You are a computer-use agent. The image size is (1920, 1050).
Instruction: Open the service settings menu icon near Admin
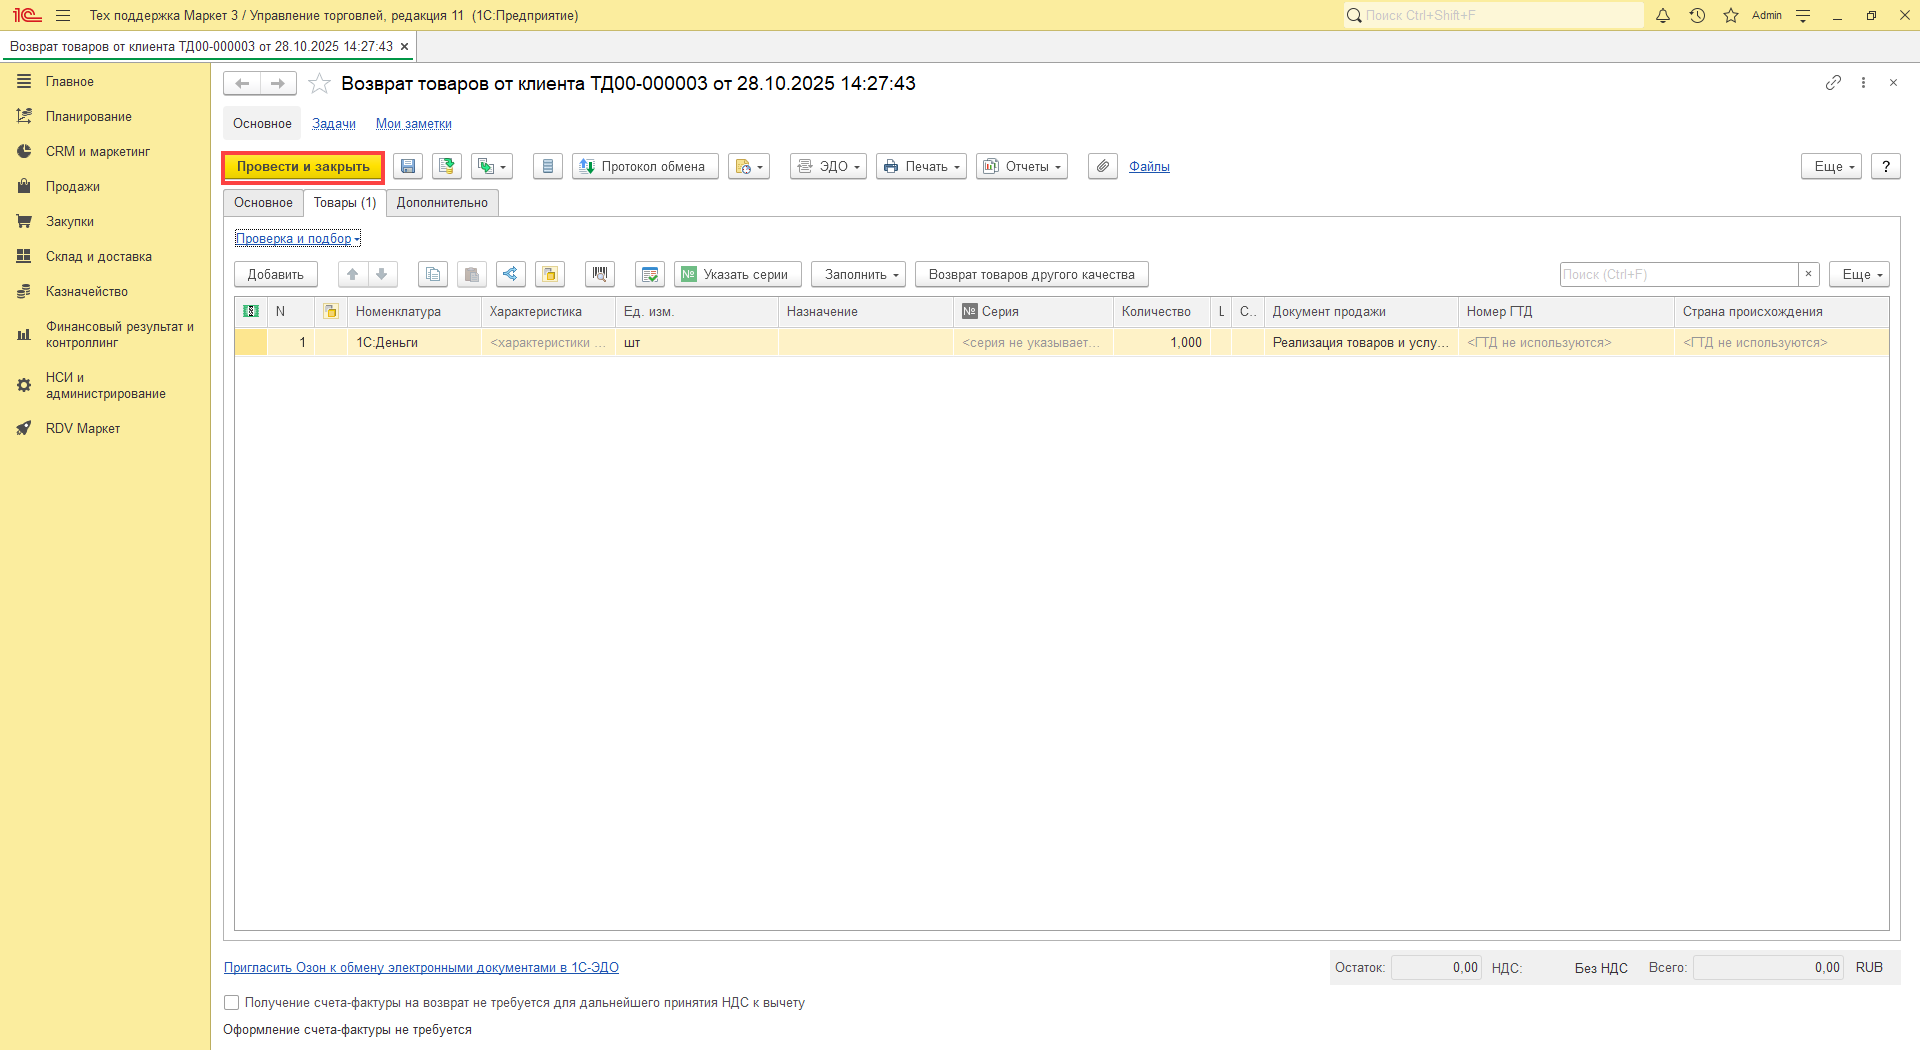[x=1803, y=15]
